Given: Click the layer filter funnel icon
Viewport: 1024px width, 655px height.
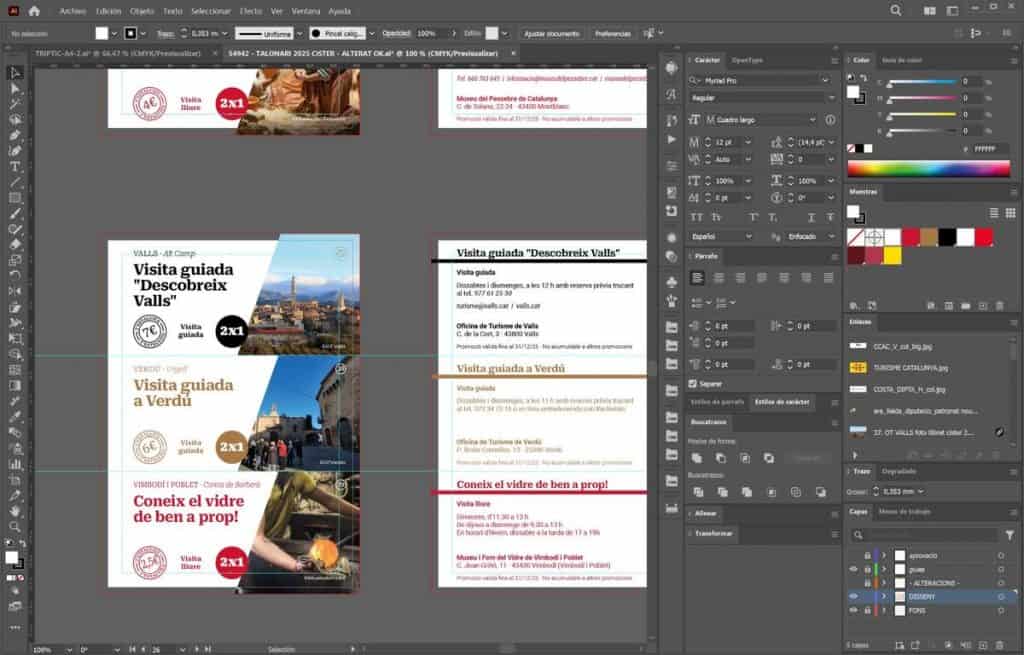Looking at the screenshot, I should pyautogui.click(x=1009, y=535).
